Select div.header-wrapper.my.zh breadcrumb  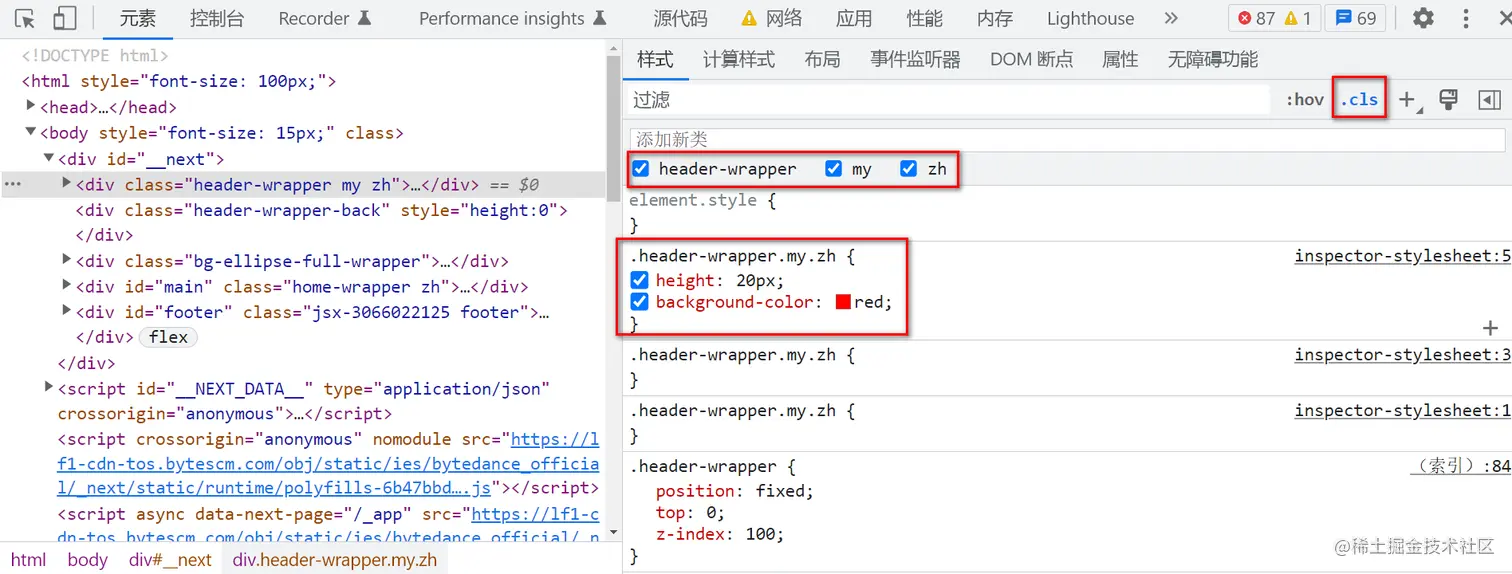coord(335,560)
